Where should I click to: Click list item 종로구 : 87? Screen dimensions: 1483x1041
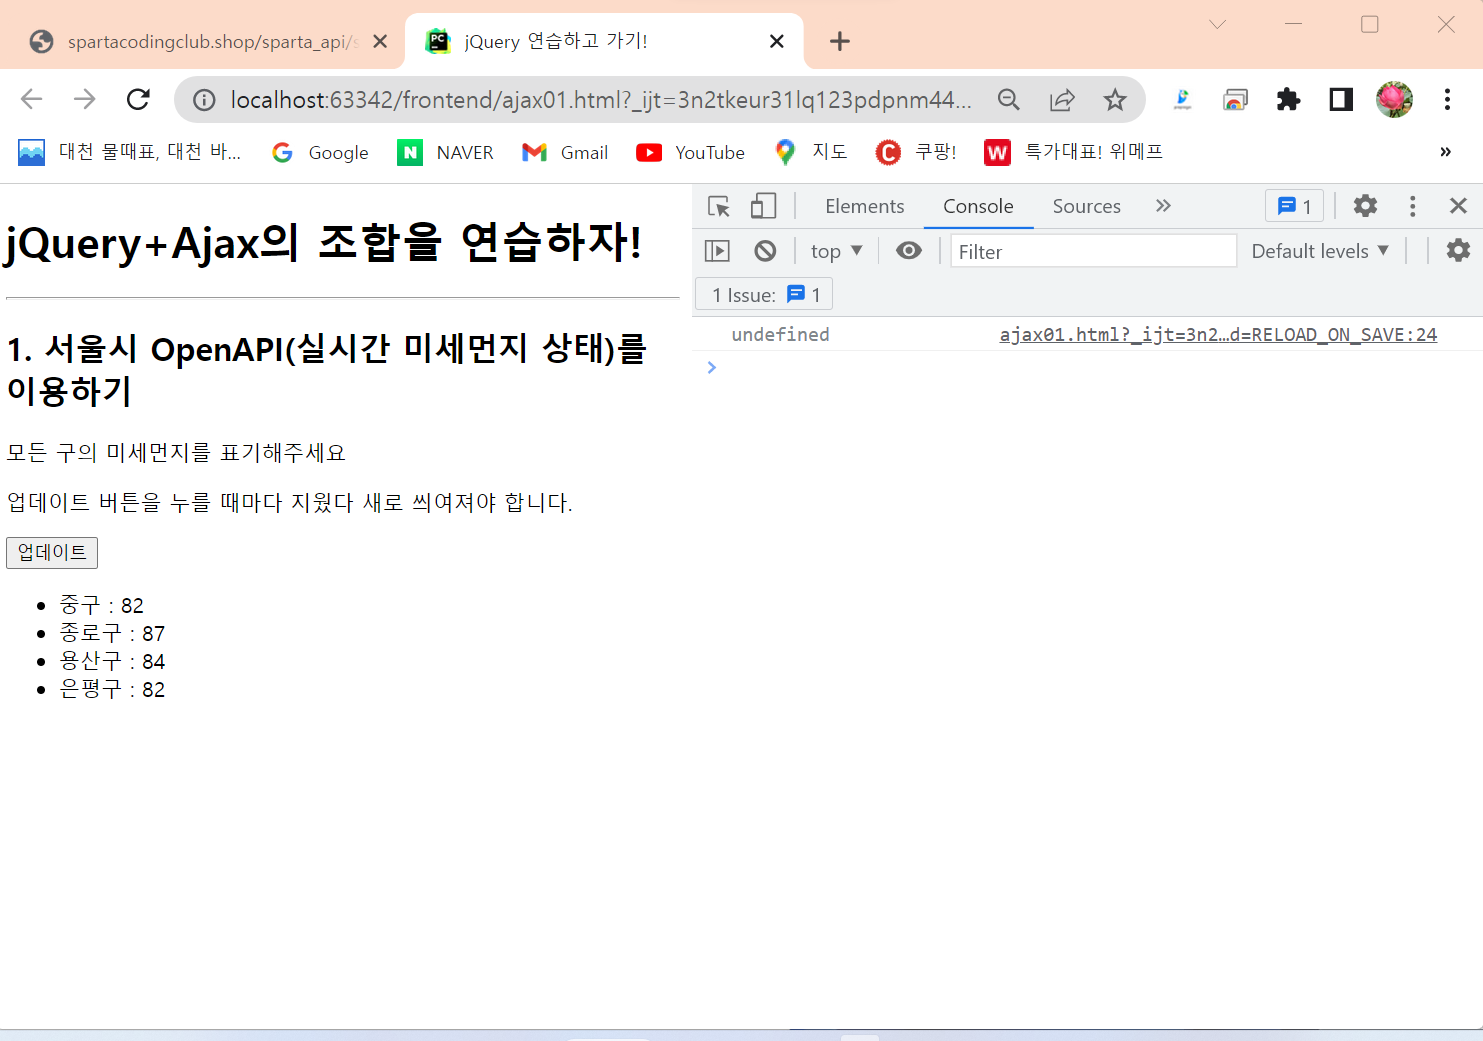[x=112, y=633]
